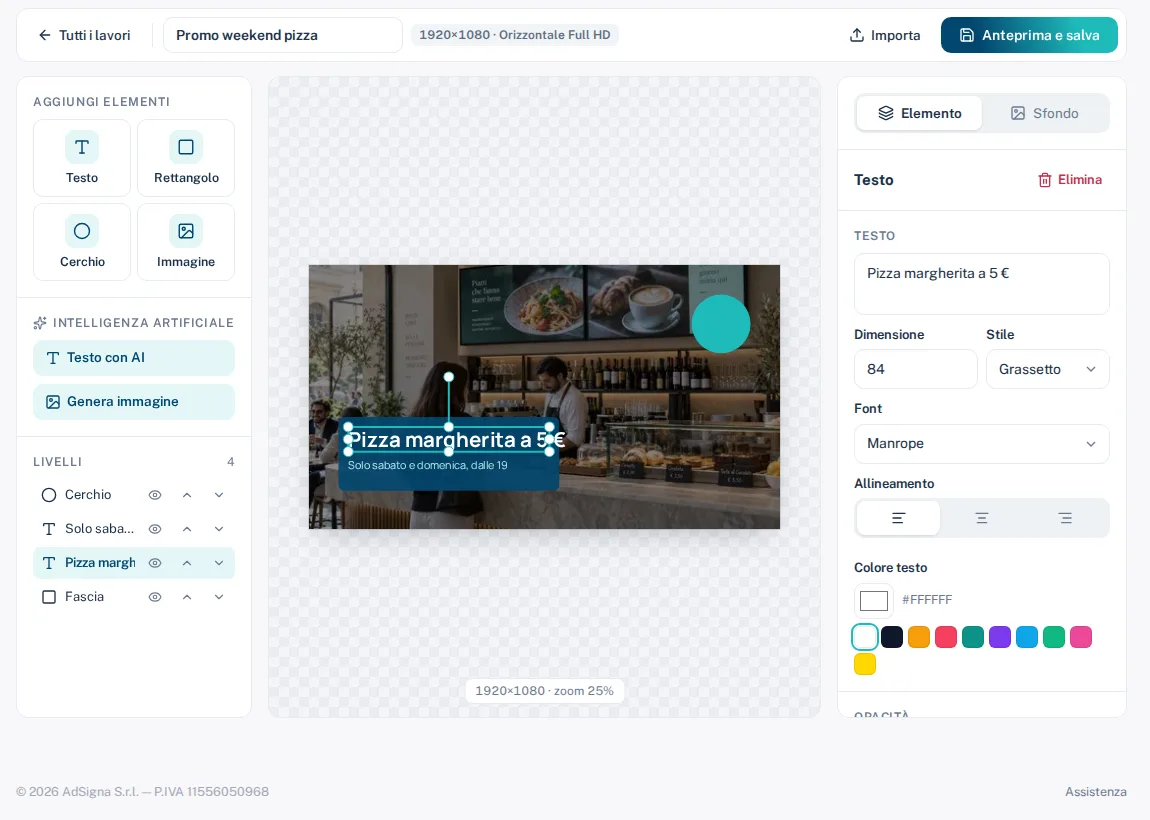Select the teal circle on canvas
Viewport: 1150px width, 820px height.
[x=721, y=323]
